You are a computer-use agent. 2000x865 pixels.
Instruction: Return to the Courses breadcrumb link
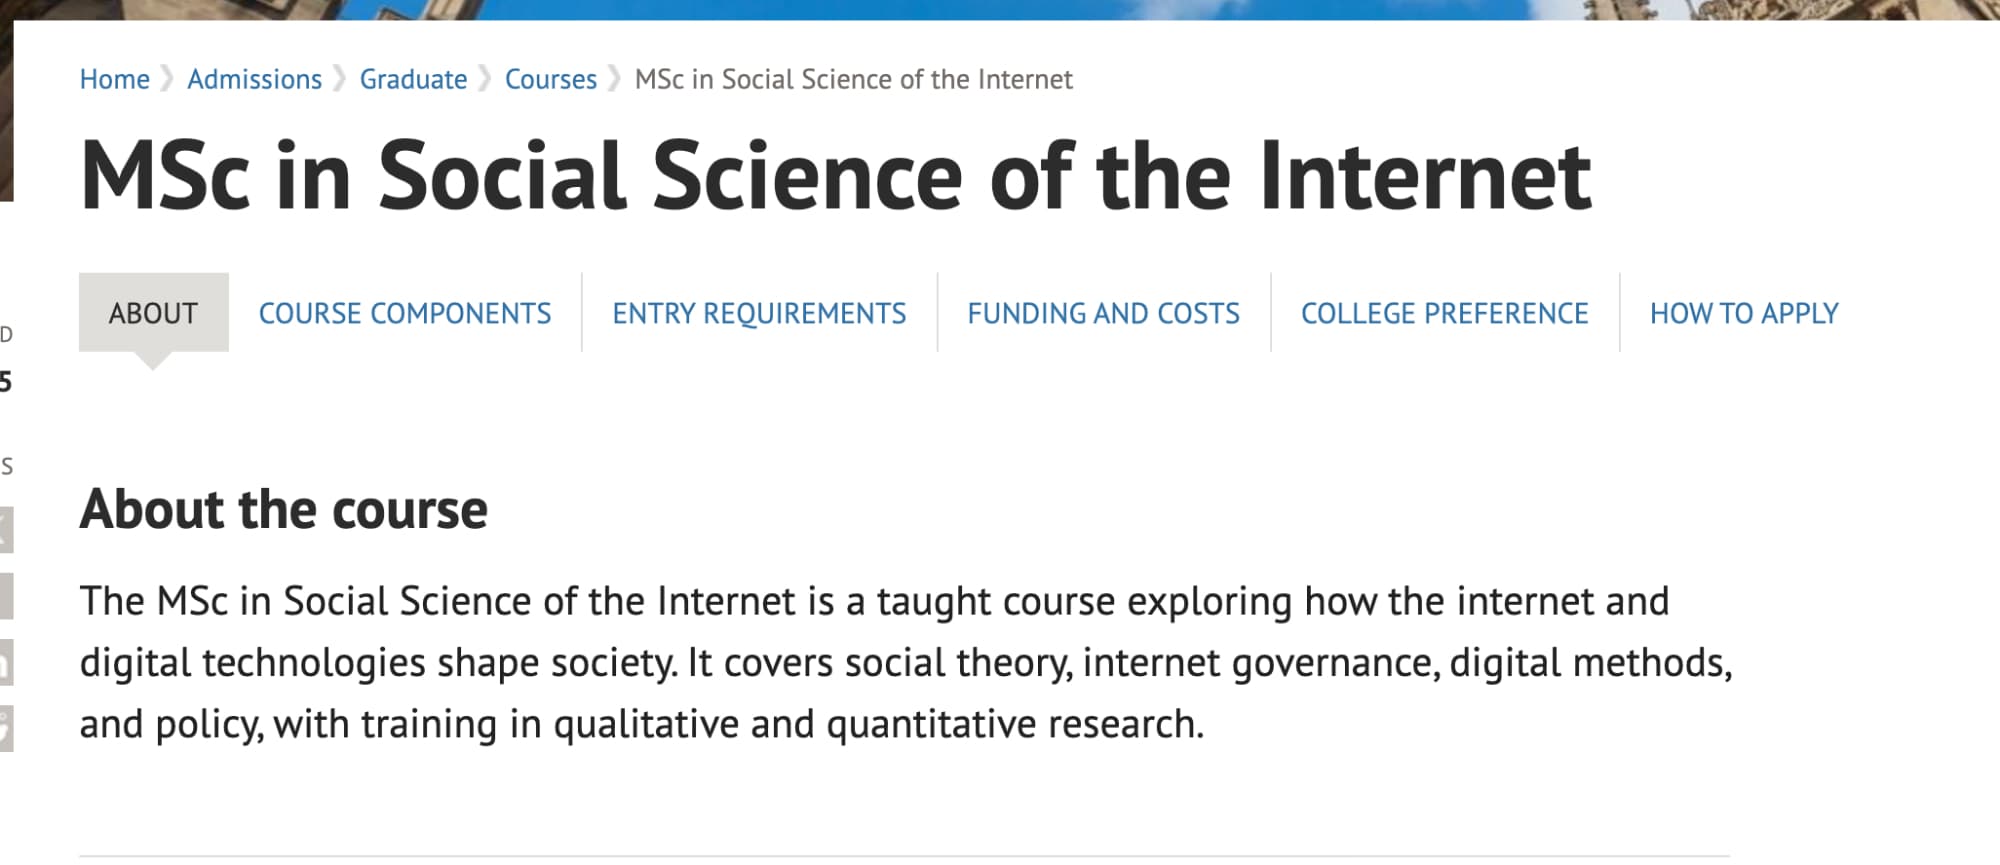[x=550, y=79]
